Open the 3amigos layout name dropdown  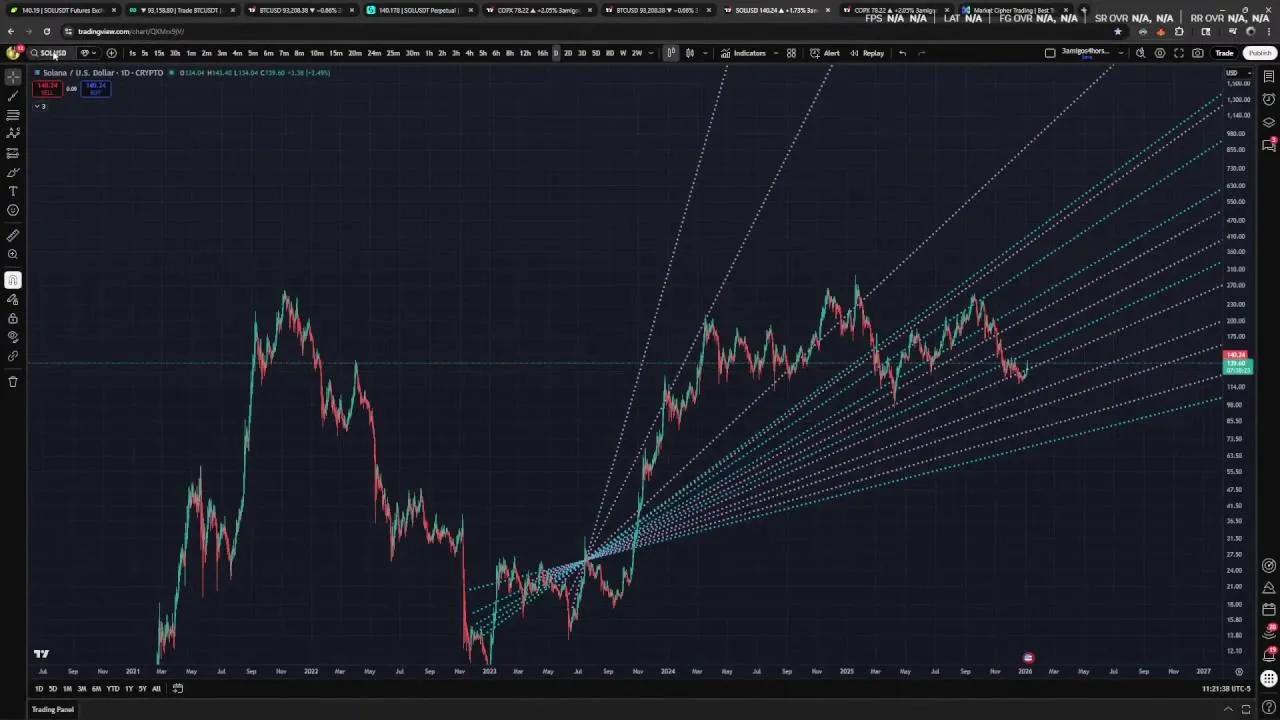pos(1120,53)
